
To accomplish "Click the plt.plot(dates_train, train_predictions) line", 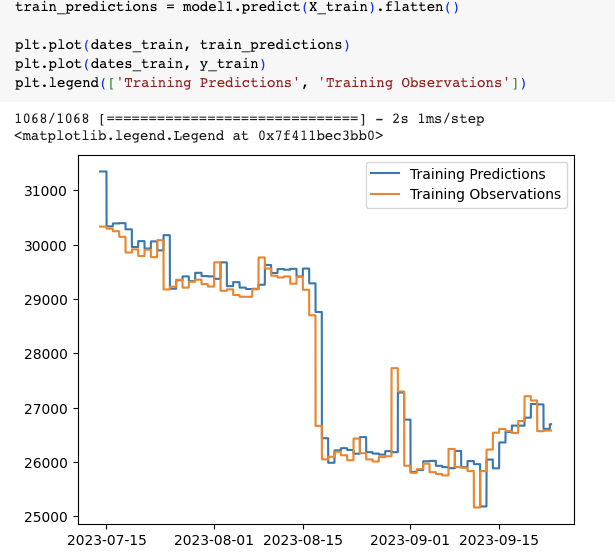I will (182, 45).
